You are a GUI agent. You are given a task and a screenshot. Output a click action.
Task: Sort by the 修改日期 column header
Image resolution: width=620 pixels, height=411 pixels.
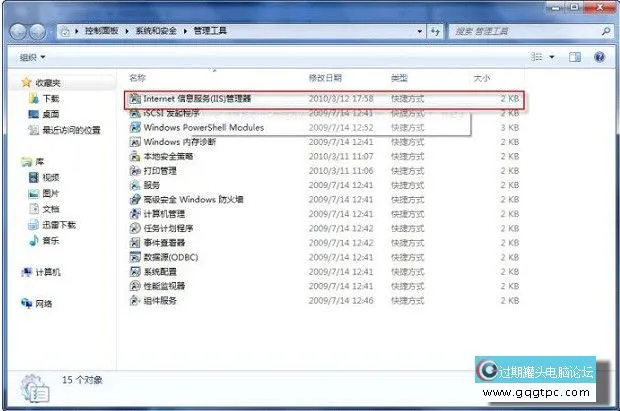[325, 78]
